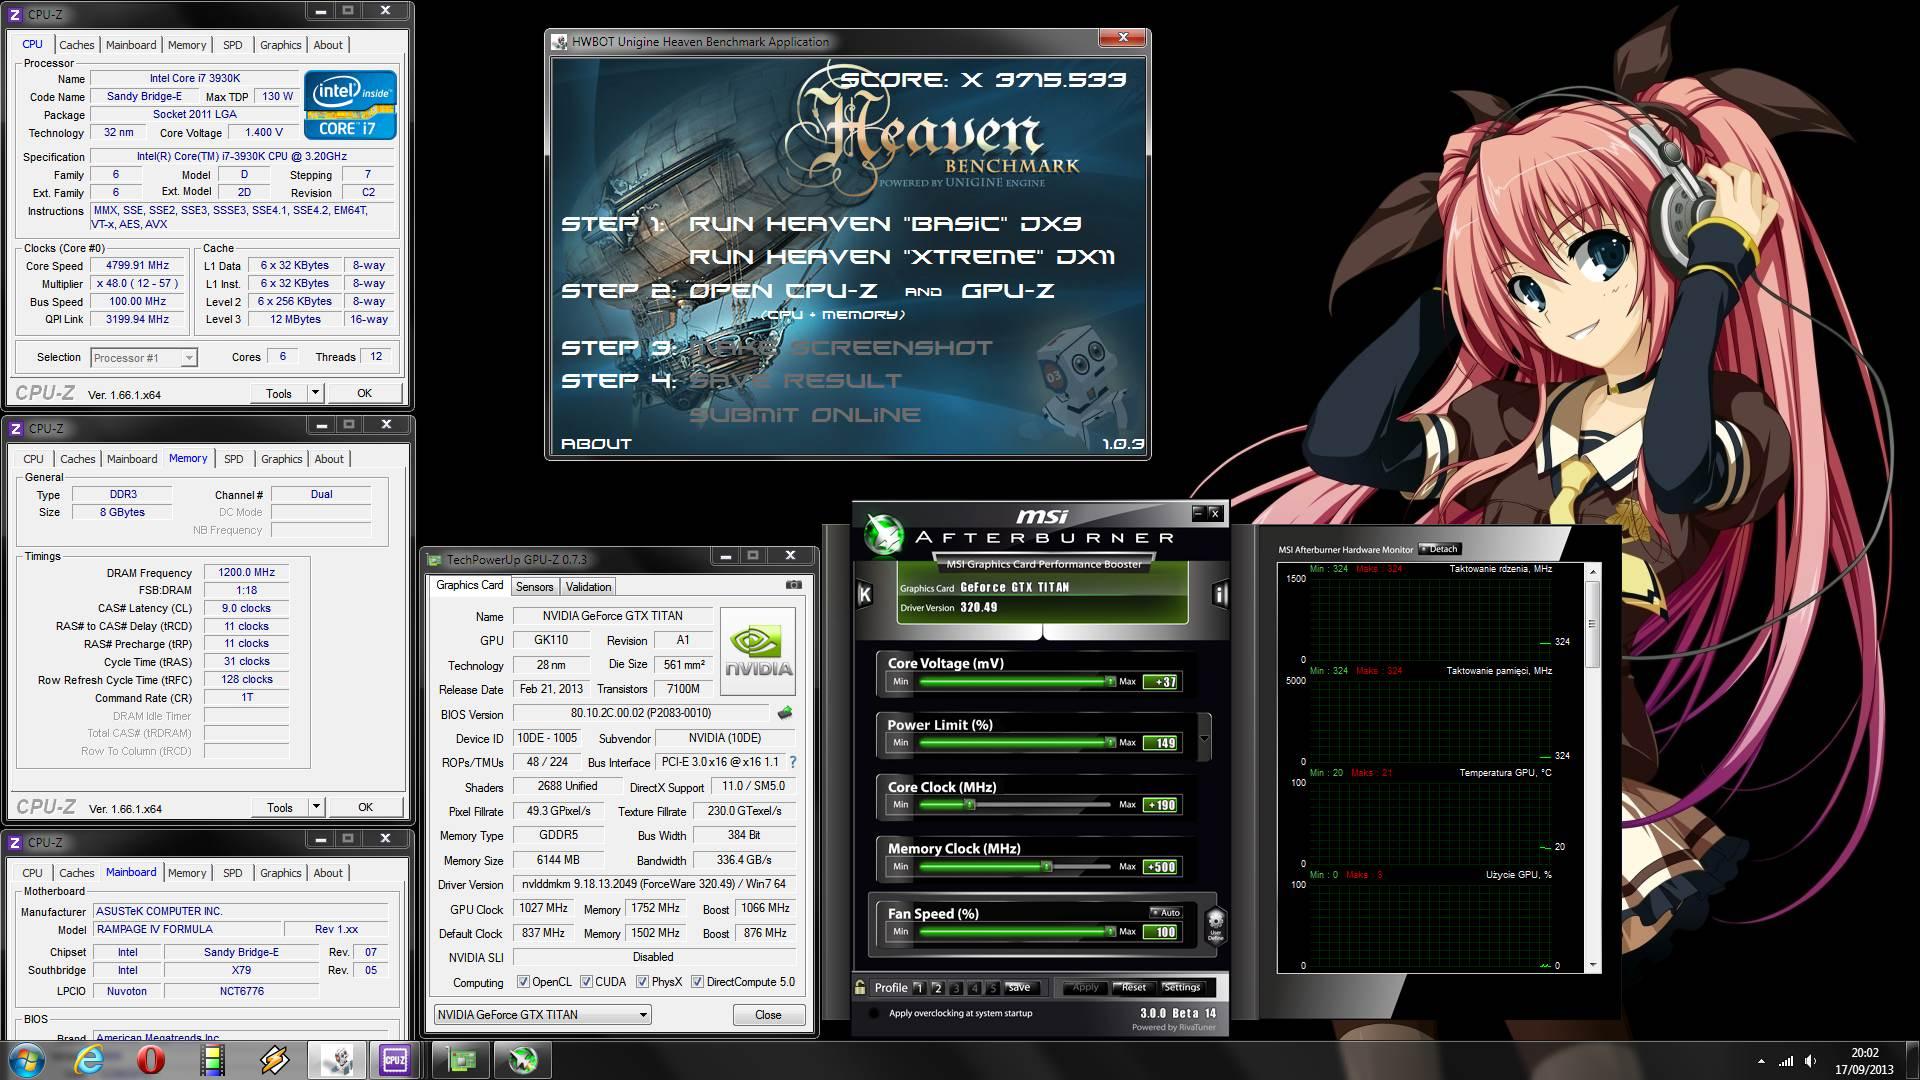Click the network signal tray icon
This screenshot has width=1920, height=1080.
pos(1786,1061)
